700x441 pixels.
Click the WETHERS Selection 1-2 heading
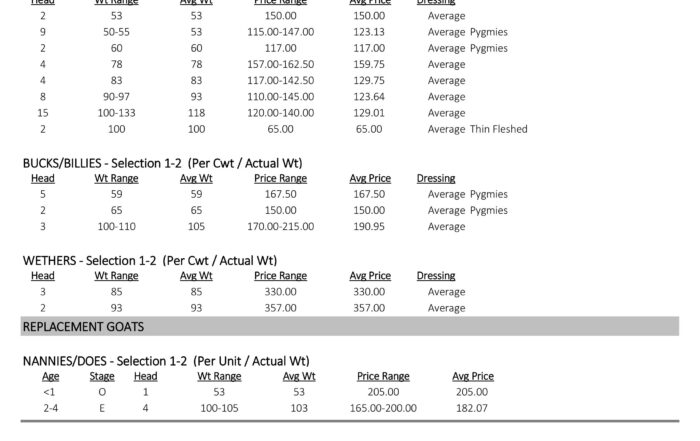[x=149, y=260]
